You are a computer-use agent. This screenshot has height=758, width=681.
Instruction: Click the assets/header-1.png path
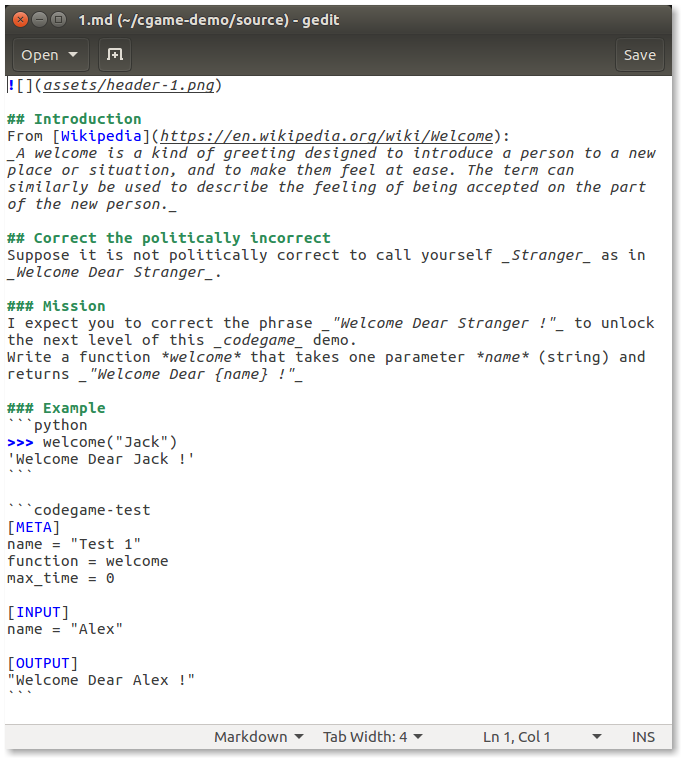(129, 86)
